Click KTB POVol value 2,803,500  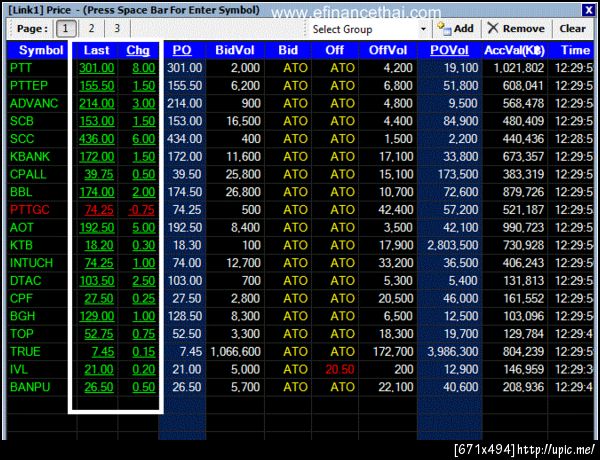tap(453, 245)
